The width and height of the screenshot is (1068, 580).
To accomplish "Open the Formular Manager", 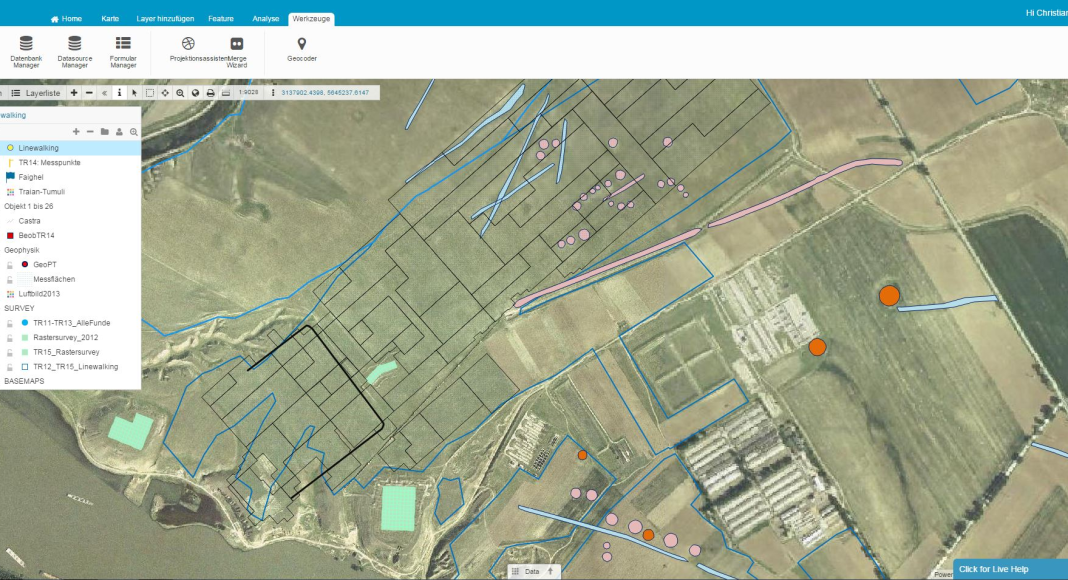I will tap(123, 50).
